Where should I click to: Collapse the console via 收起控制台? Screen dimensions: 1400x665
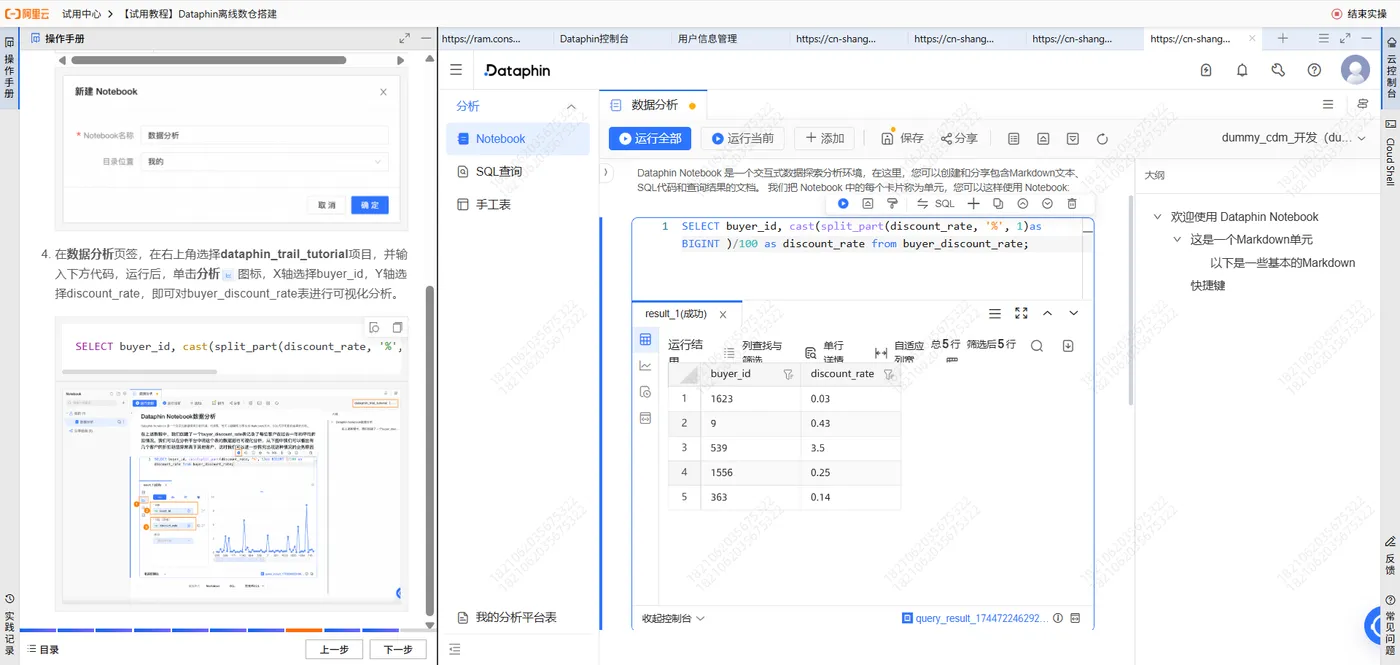coord(673,618)
